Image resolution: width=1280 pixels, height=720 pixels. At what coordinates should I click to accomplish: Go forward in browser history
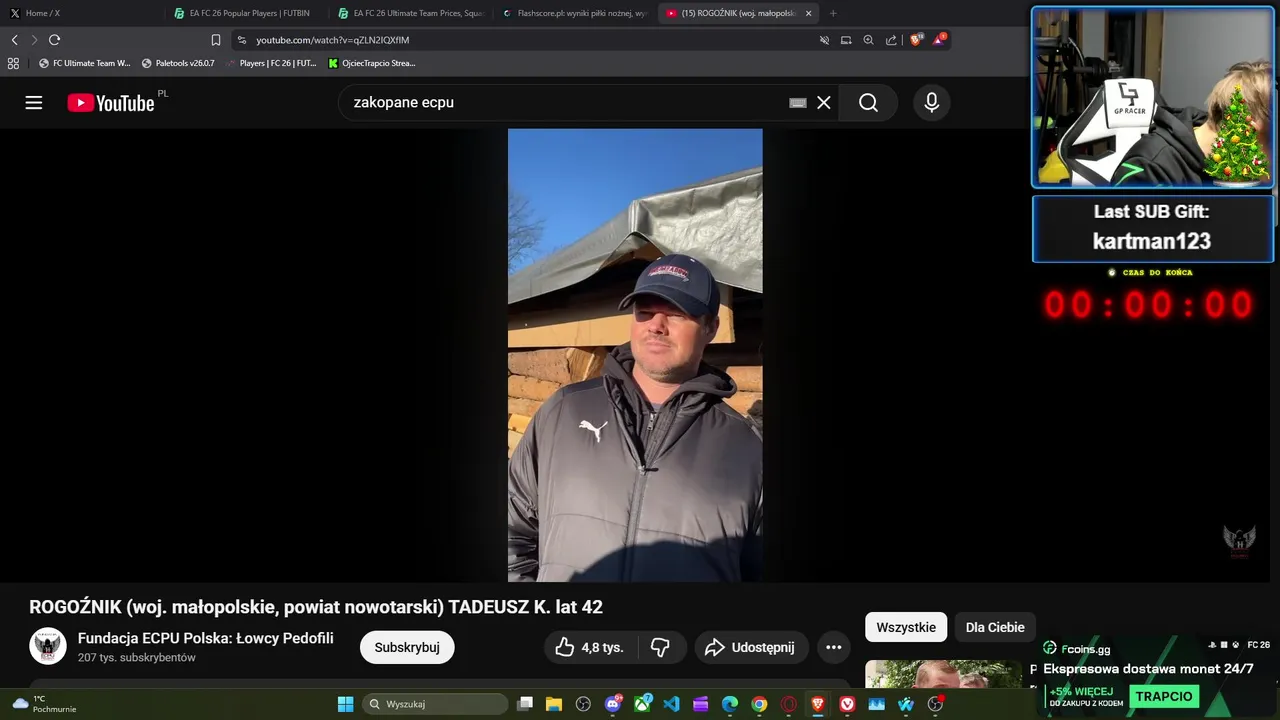tap(34, 40)
